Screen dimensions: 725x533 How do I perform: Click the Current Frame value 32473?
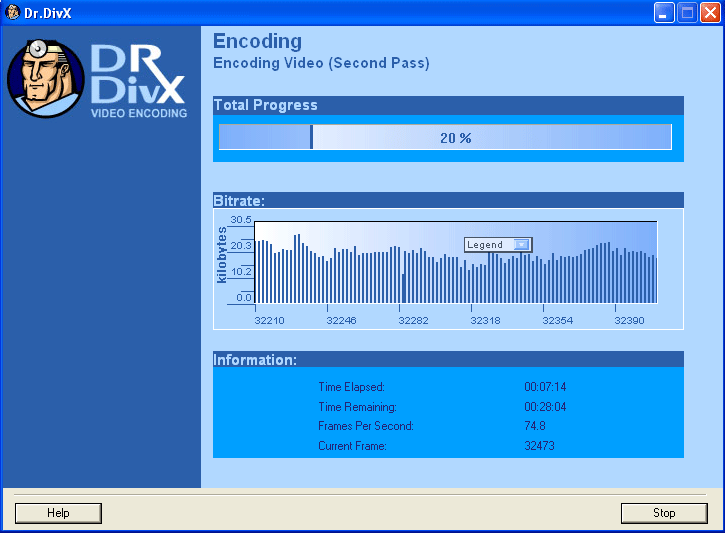[x=539, y=446]
